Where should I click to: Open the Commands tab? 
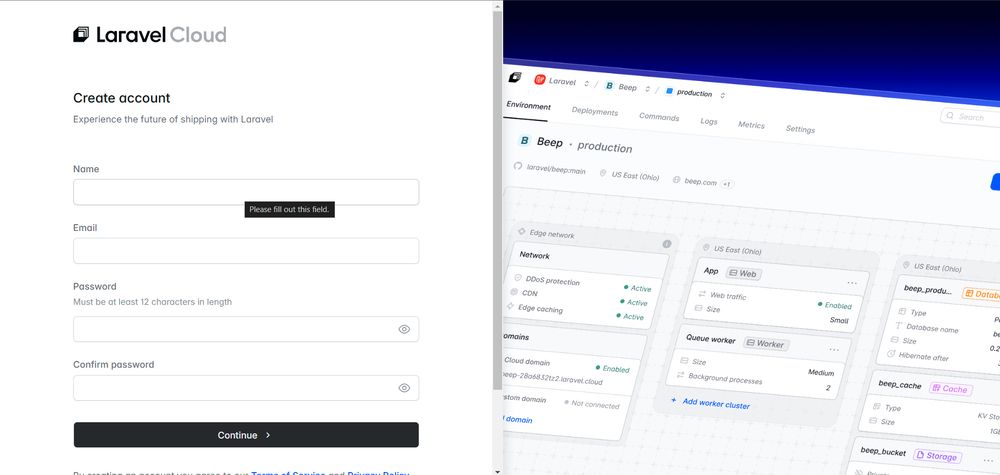tap(659, 117)
